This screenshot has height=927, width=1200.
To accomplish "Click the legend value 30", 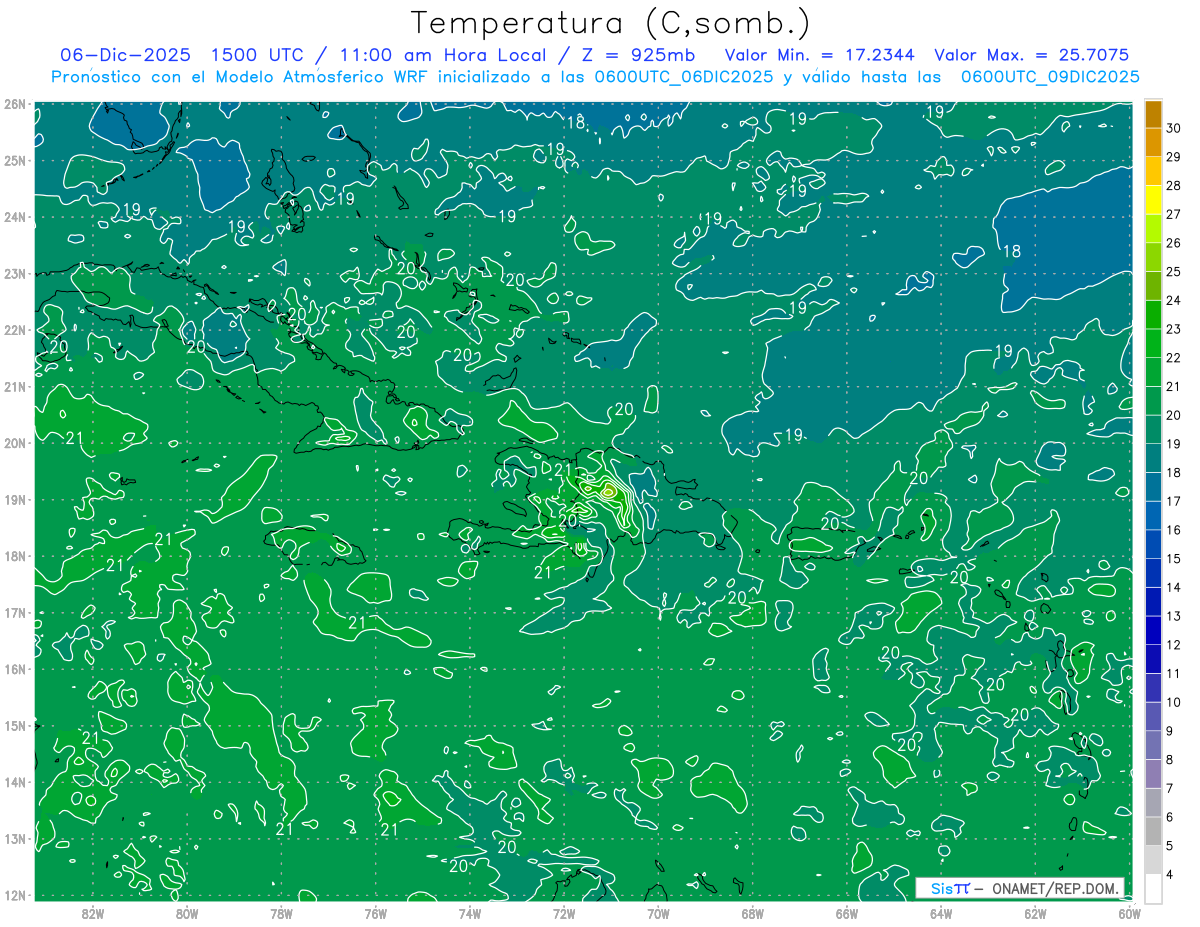I will click(x=1174, y=128).
